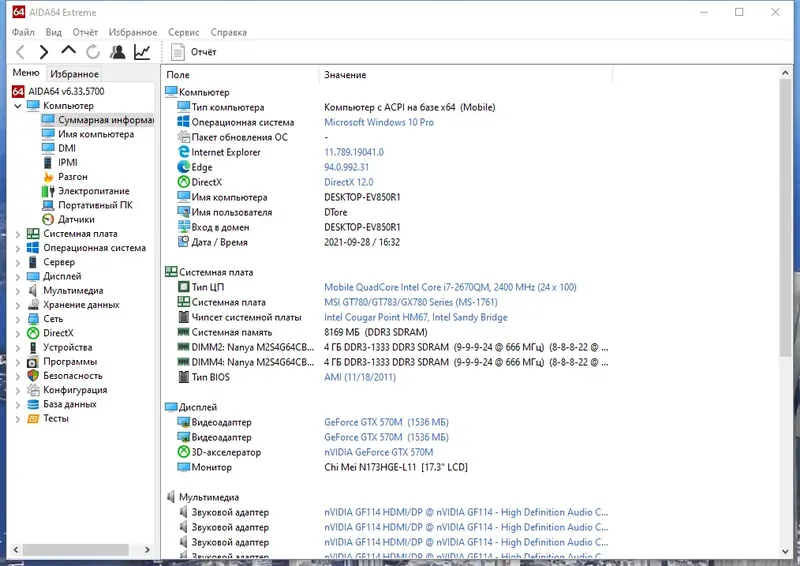Expand the Системная плата tree node
800x566 pixels.
(x=17, y=234)
